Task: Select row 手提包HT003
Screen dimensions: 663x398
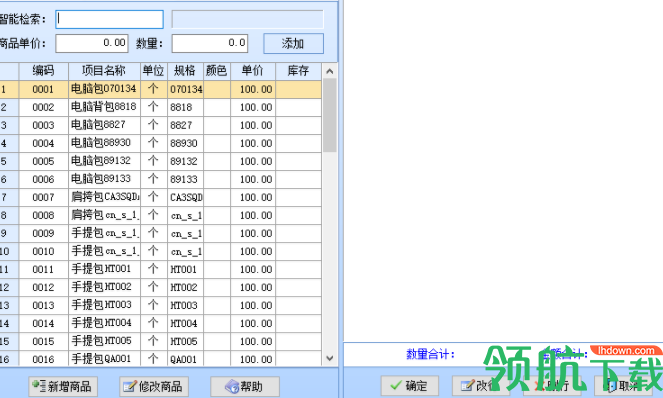Action: (161, 305)
